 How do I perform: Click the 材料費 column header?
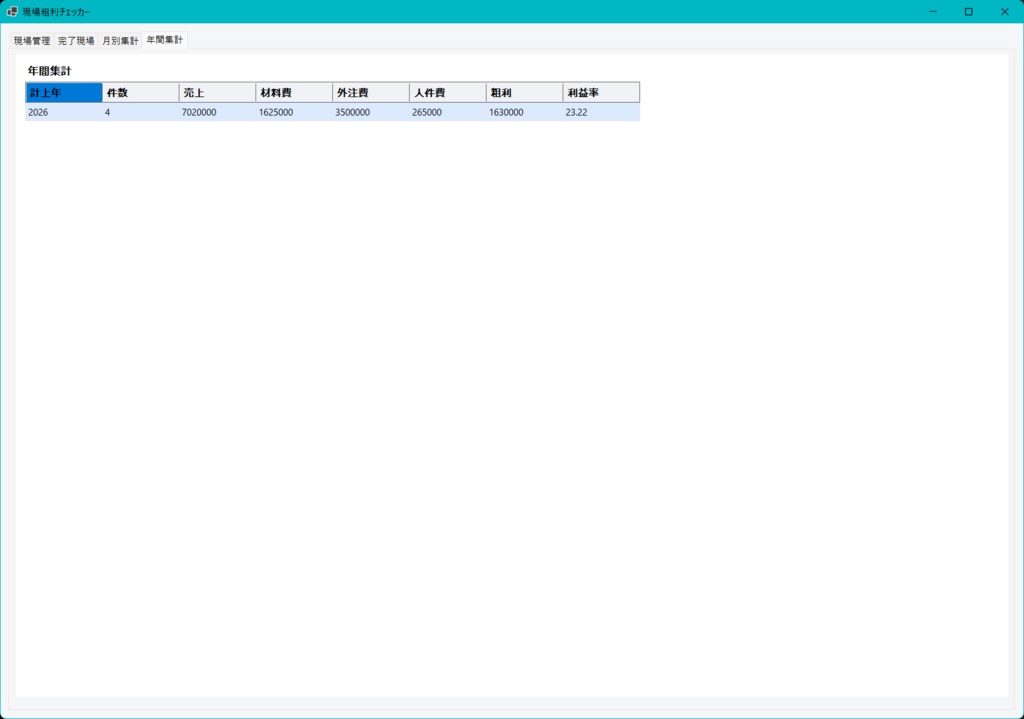(x=294, y=93)
